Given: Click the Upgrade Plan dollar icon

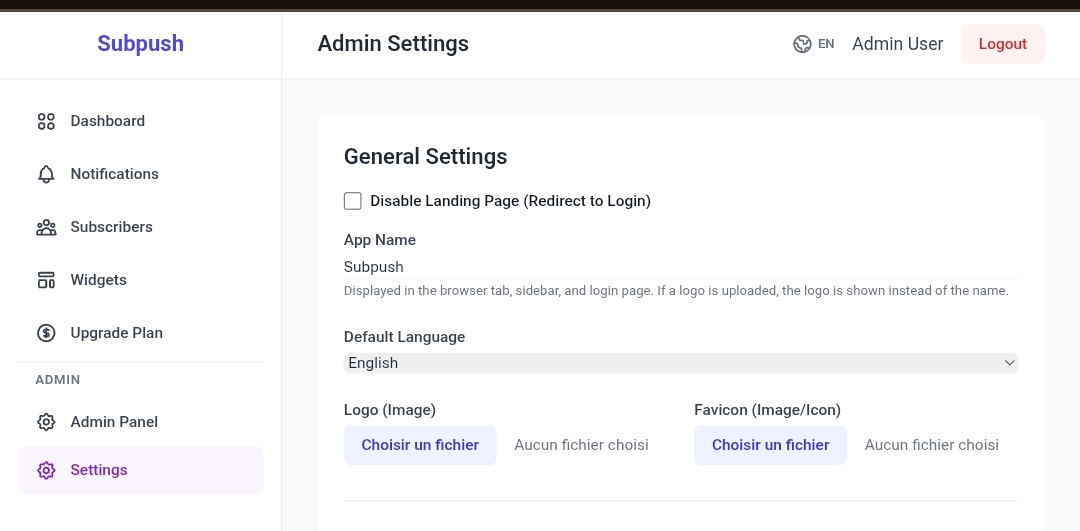Looking at the screenshot, I should (x=46, y=333).
